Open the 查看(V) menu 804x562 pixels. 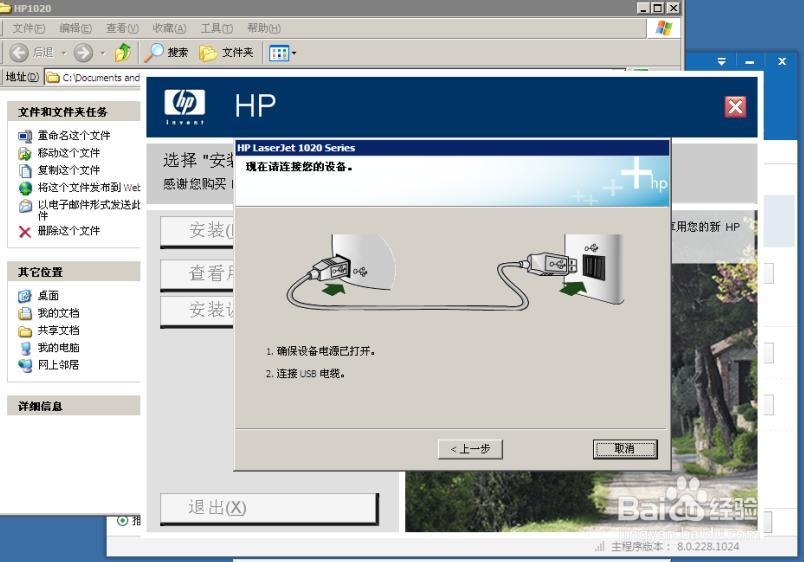[x=122, y=28]
